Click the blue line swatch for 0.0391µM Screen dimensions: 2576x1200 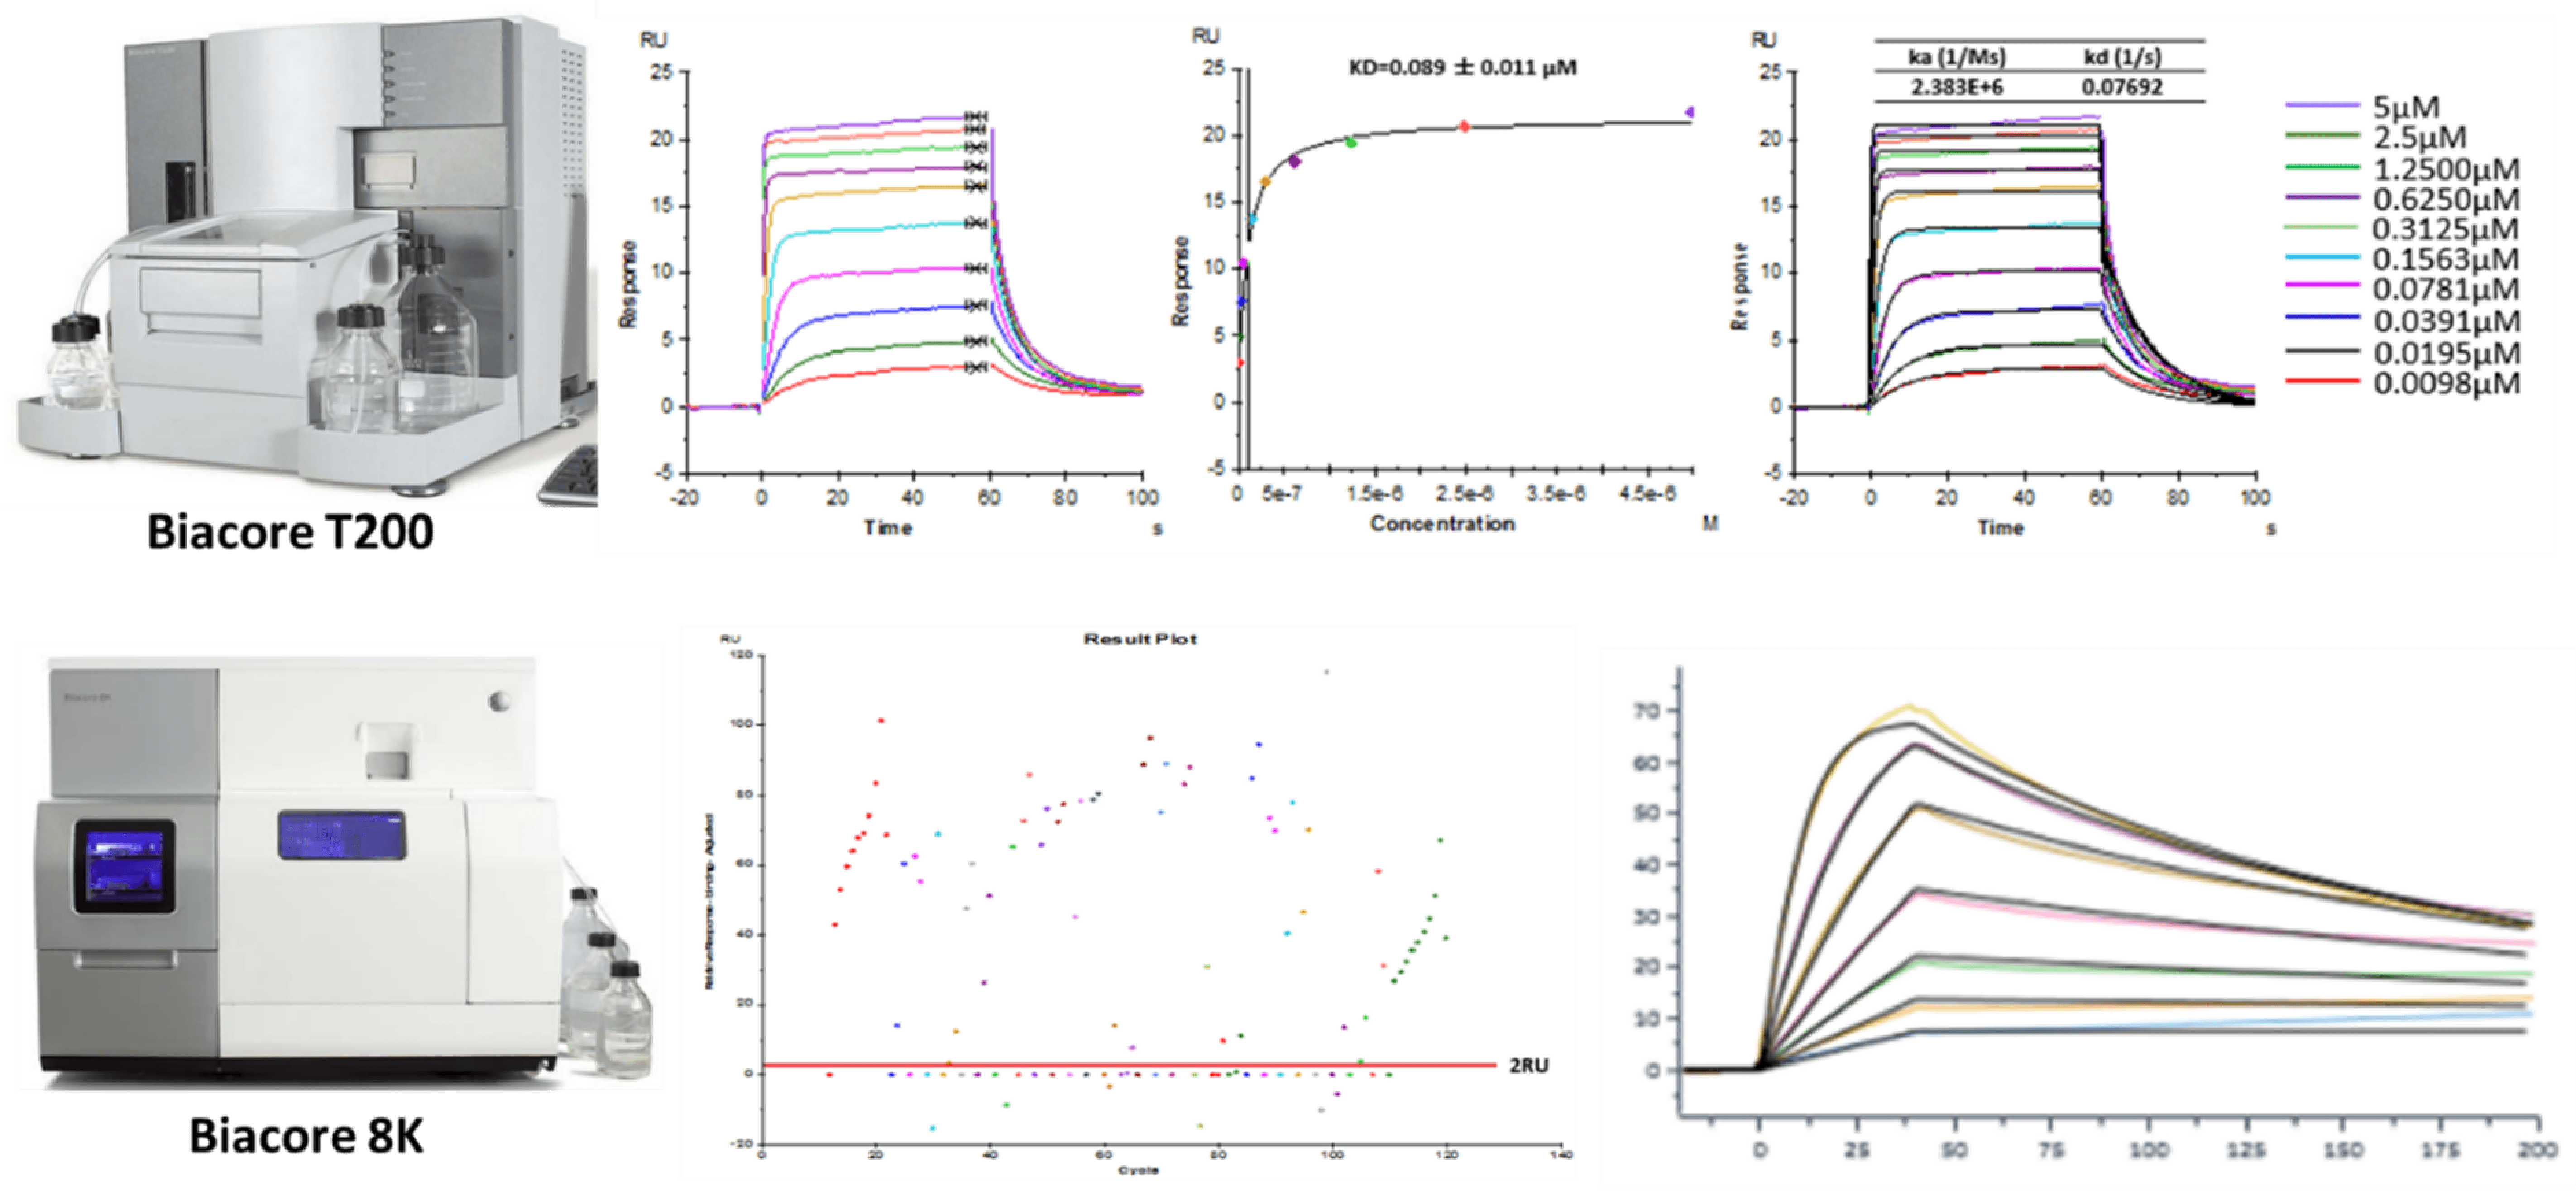[2322, 318]
